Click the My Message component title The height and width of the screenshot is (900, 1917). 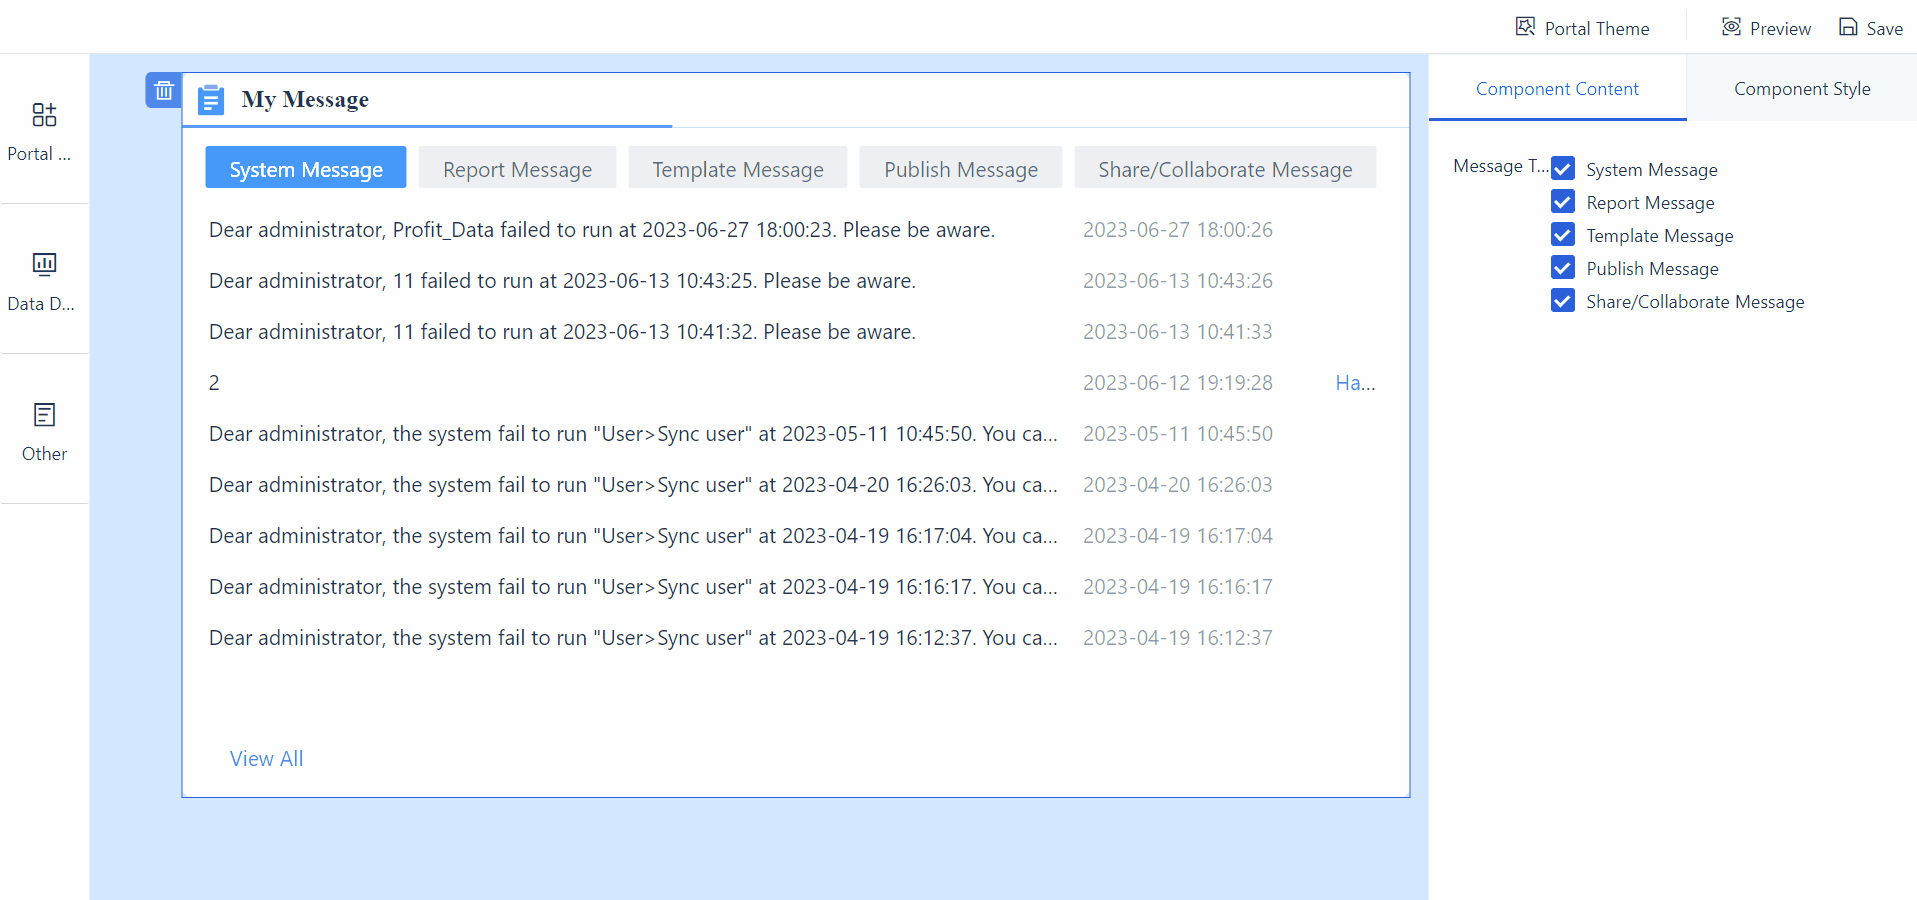click(305, 99)
